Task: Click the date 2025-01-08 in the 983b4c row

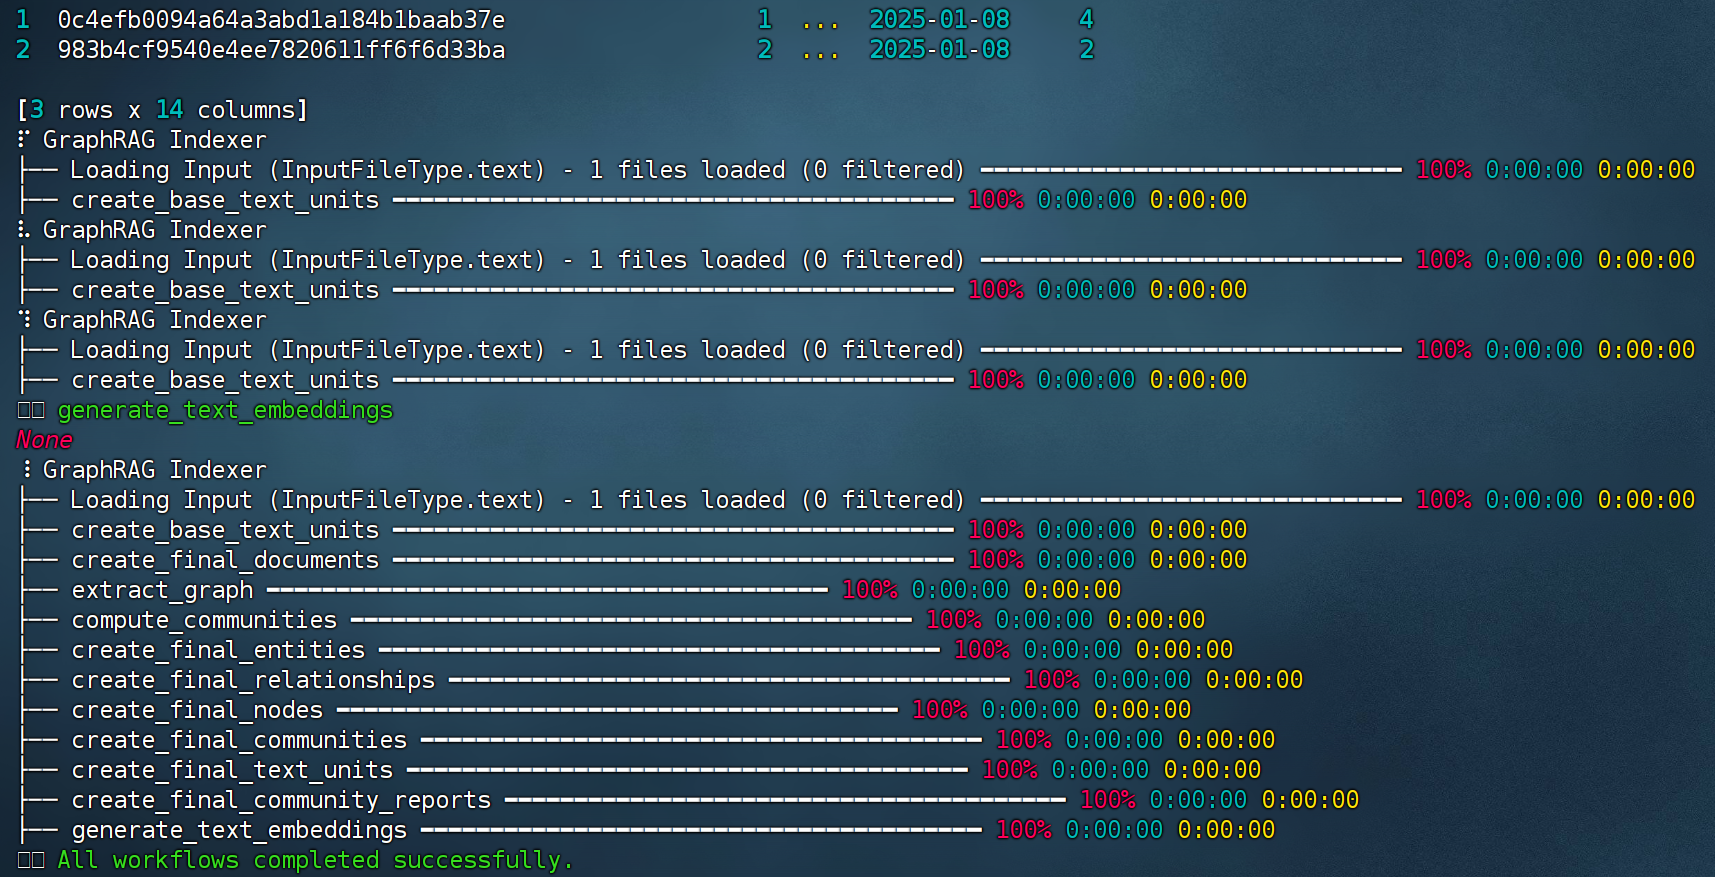Action: 939,50
